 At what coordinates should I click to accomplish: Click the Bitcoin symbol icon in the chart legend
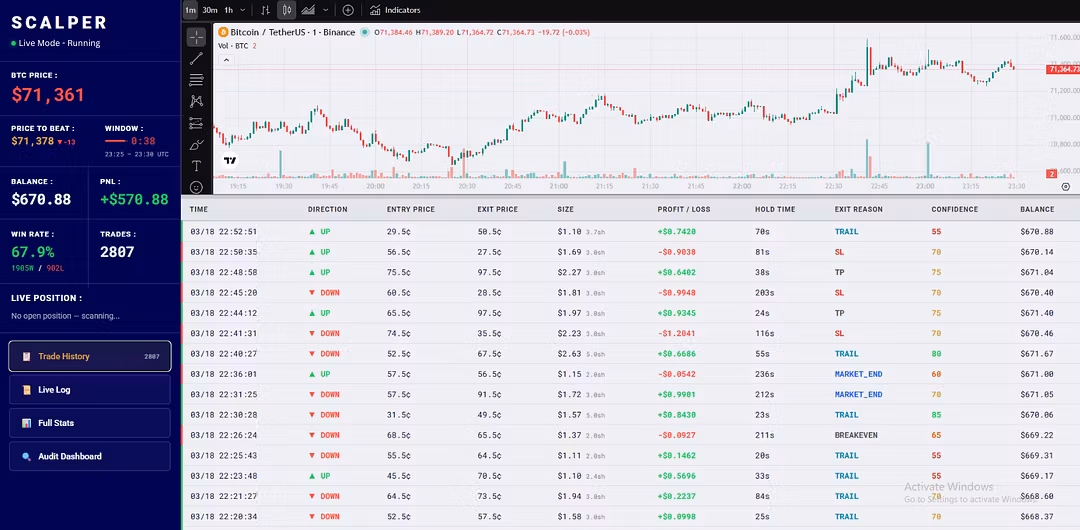coord(223,32)
